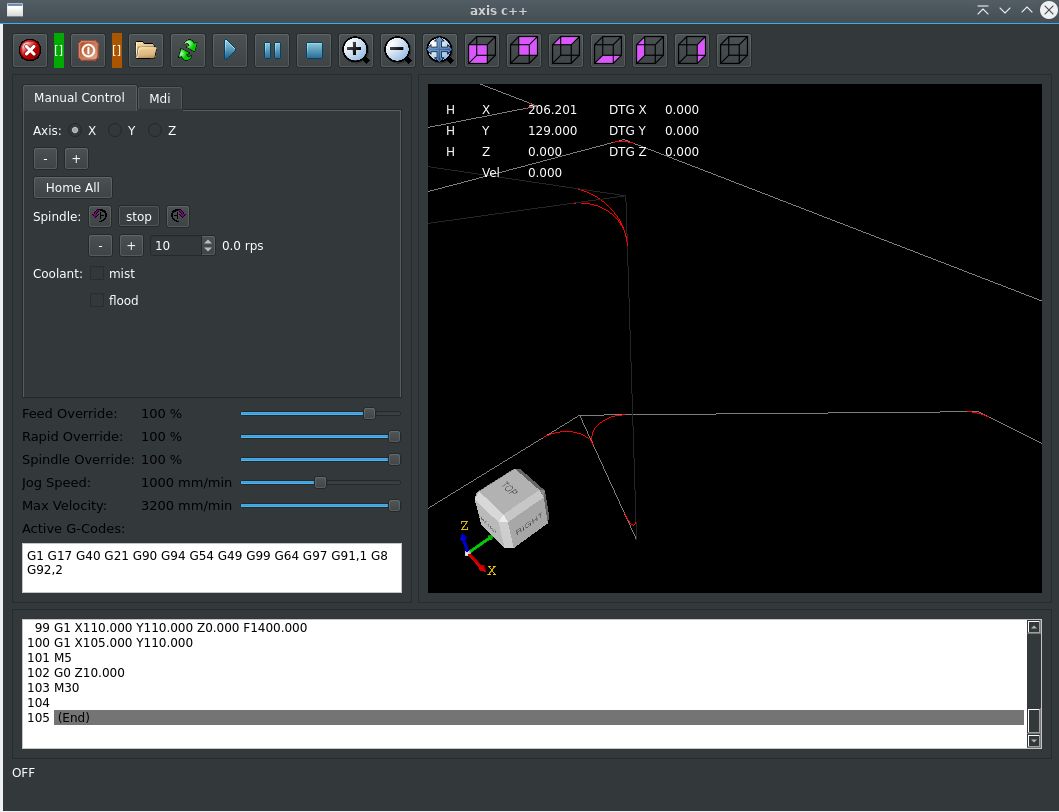Click the keep-above icon in the title bar
The height and width of the screenshot is (812, 1059).
(983, 10)
